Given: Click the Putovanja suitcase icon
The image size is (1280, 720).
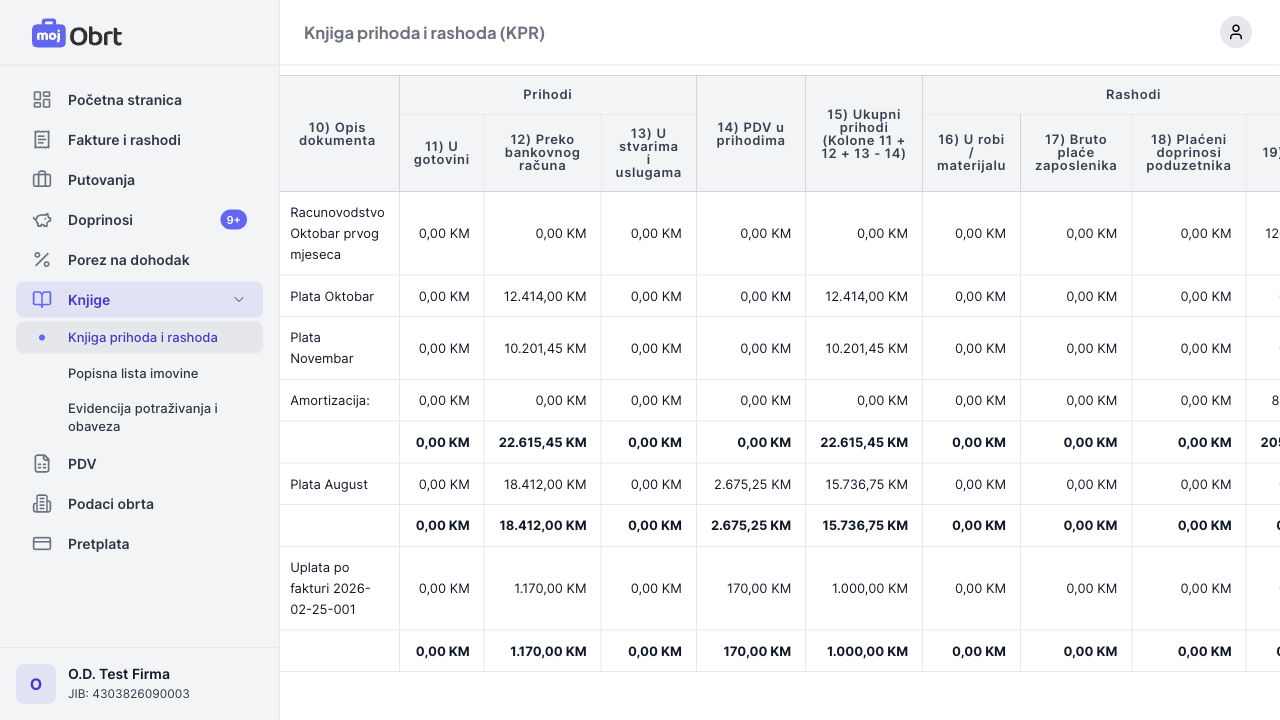Looking at the screenshot, I should click(x=42, y=180).
